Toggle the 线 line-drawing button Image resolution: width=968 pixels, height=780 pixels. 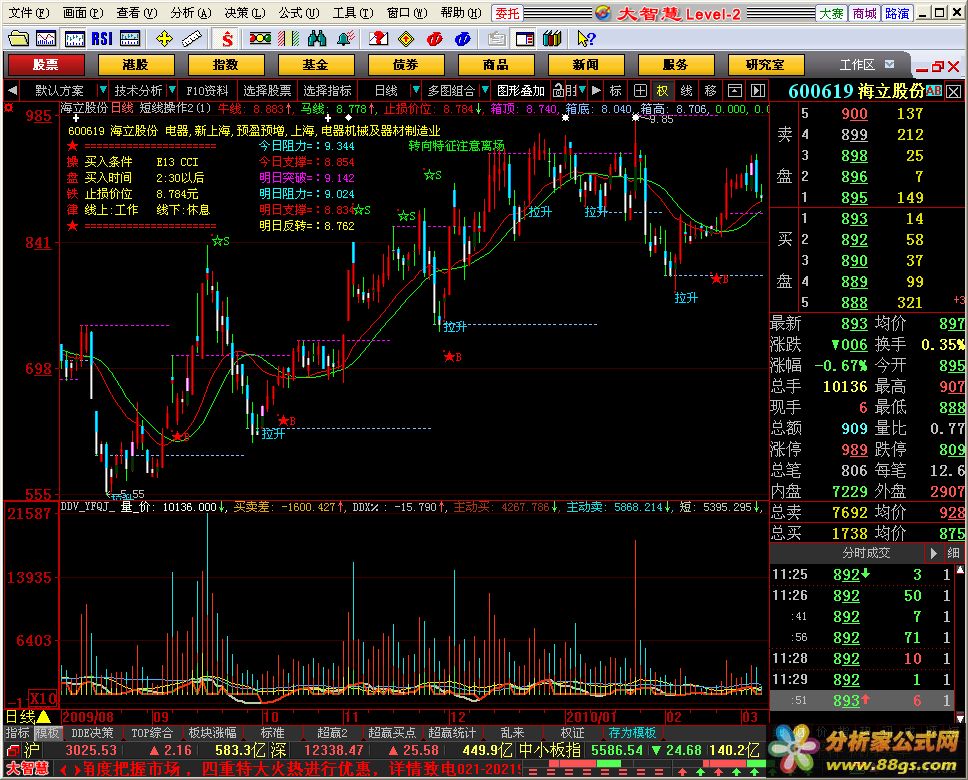686,91
